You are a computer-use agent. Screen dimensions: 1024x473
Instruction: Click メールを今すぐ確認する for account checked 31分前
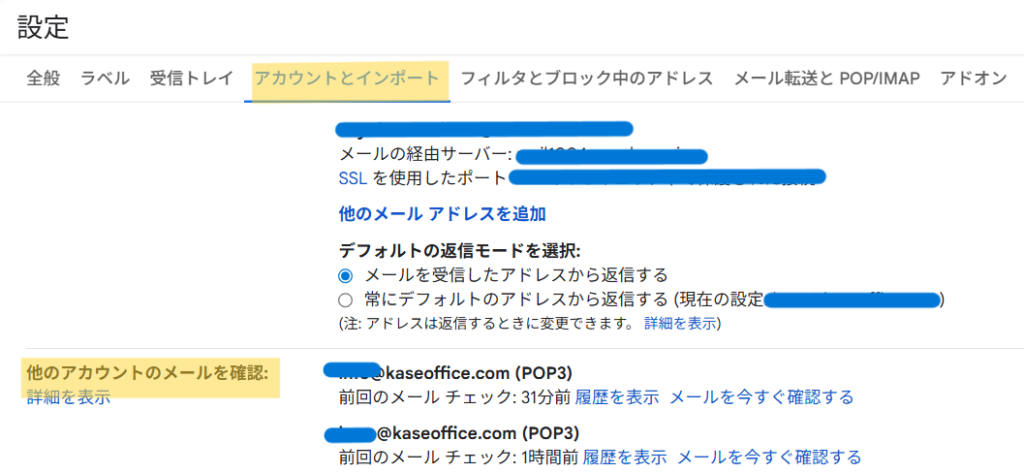(761, 397)
